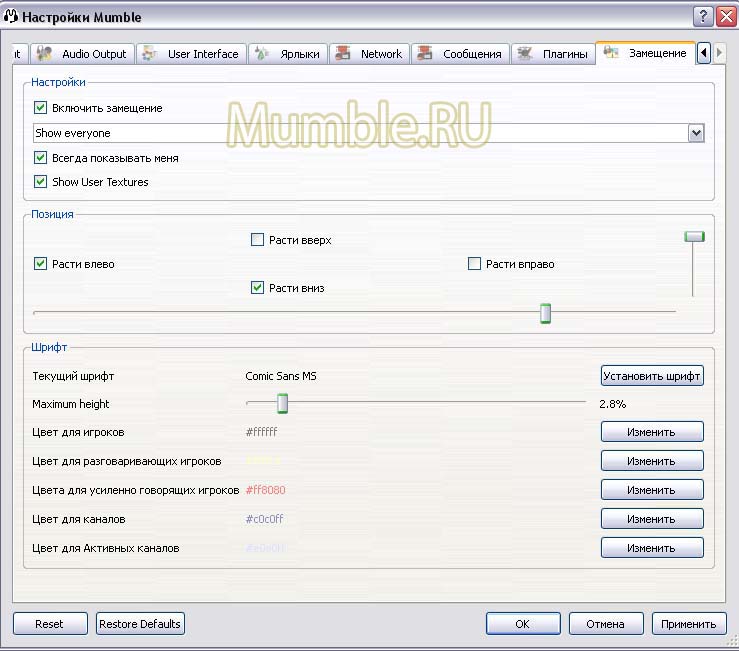Click the Ярлыки tab icon
The width and height of the screenshot is (739, 651).
click(x=260, y=54)
